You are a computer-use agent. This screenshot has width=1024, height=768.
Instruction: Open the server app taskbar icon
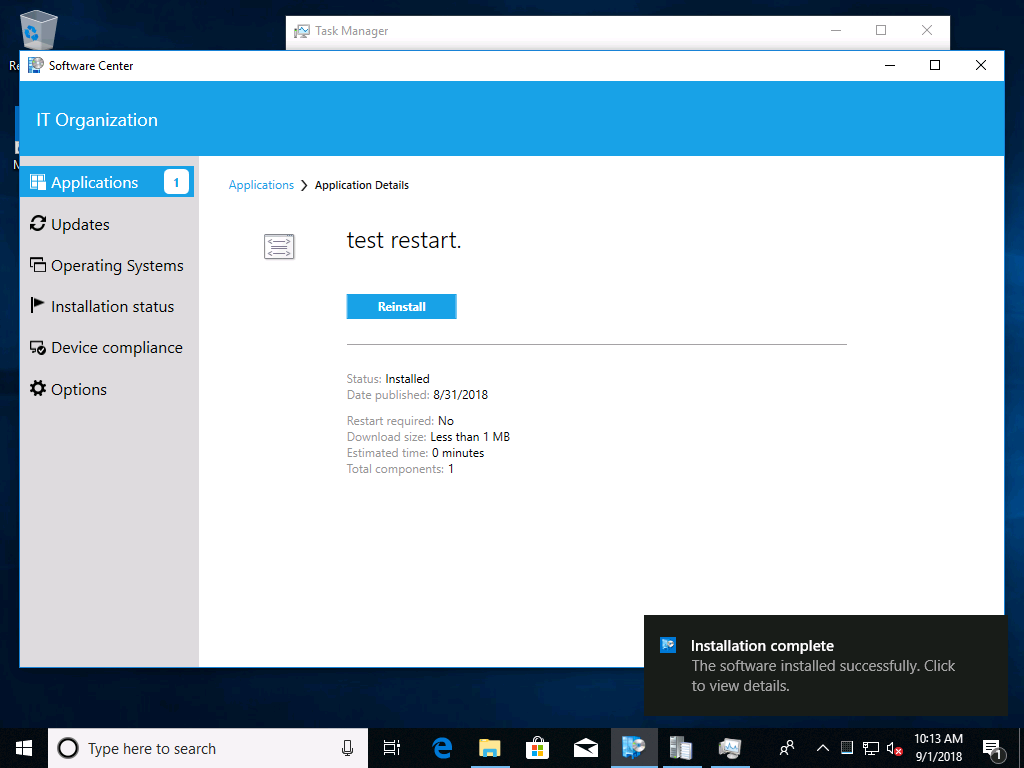point(680,748)
